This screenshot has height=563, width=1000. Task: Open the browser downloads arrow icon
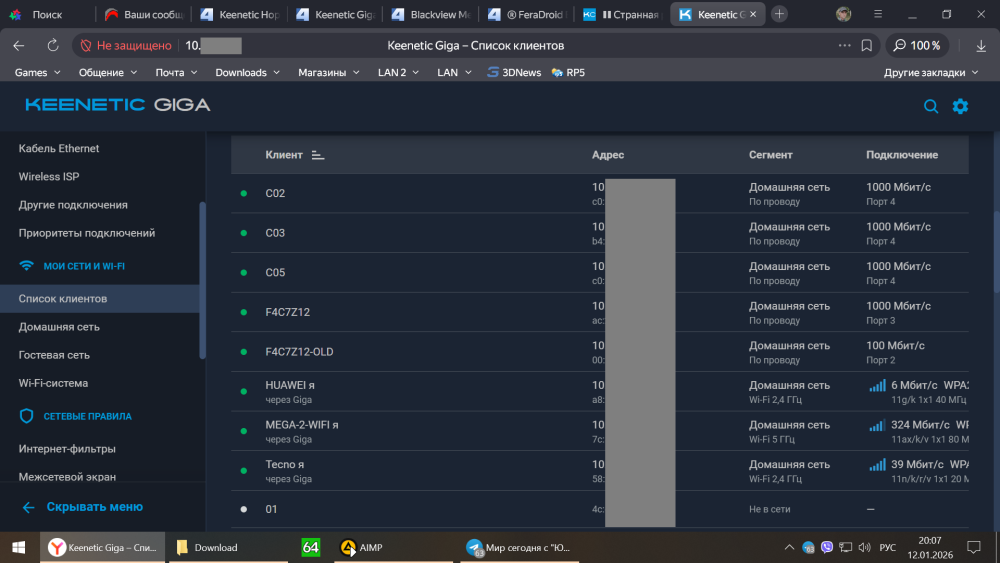pos(964,46)
